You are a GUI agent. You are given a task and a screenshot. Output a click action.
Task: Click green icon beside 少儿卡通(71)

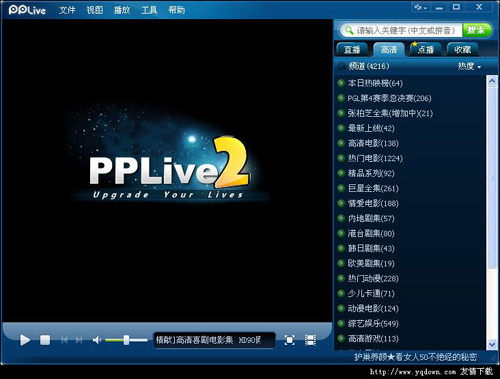pos(341,293)
